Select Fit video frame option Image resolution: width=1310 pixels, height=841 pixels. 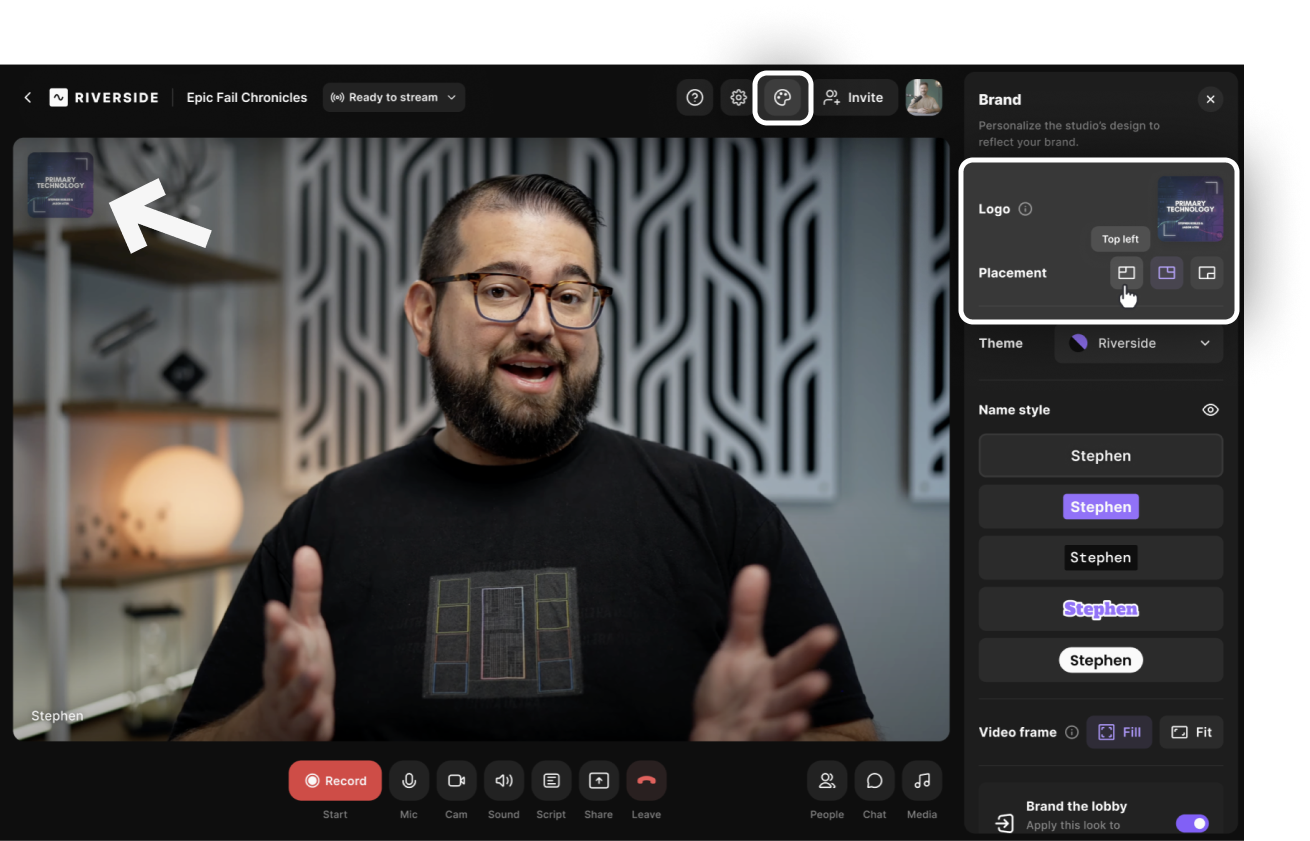coord(1191,732)
